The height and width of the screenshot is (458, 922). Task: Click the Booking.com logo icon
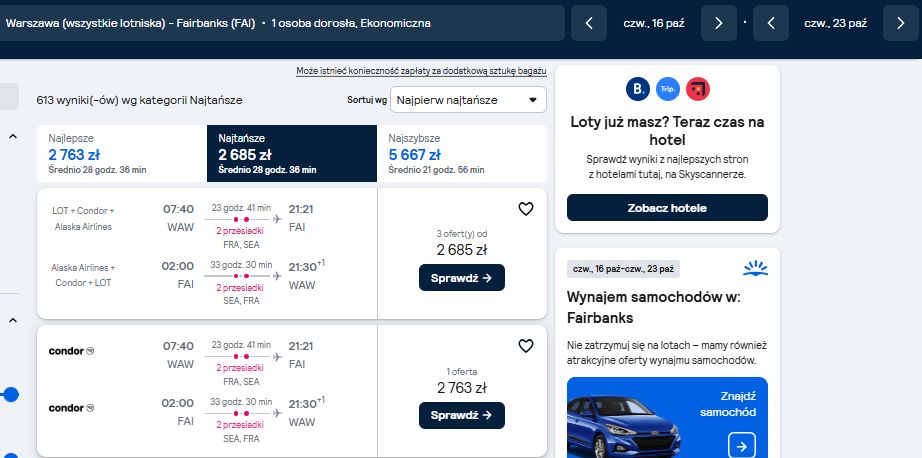click(x=638, y=89)
